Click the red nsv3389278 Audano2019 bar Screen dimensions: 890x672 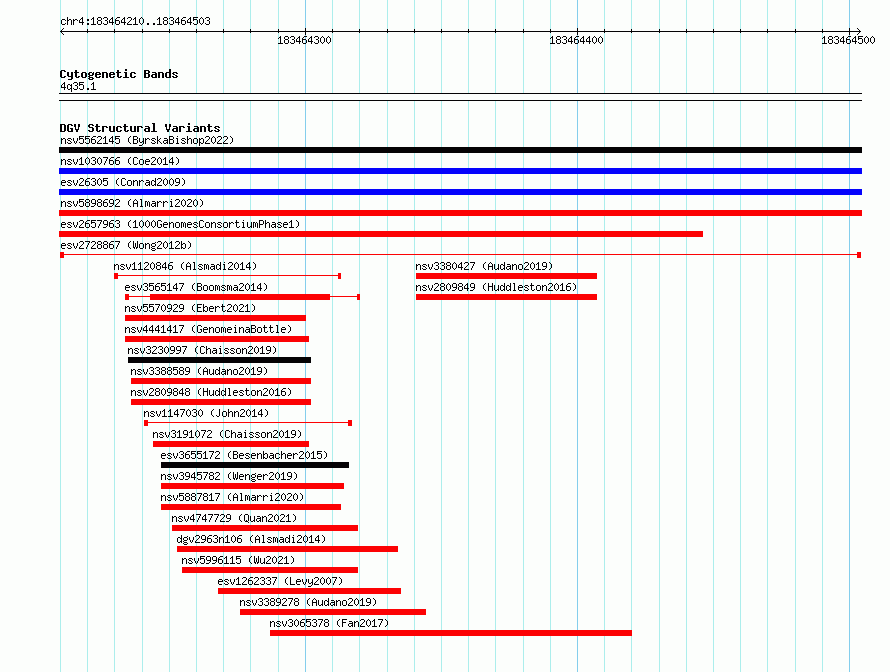click(333, 612)
